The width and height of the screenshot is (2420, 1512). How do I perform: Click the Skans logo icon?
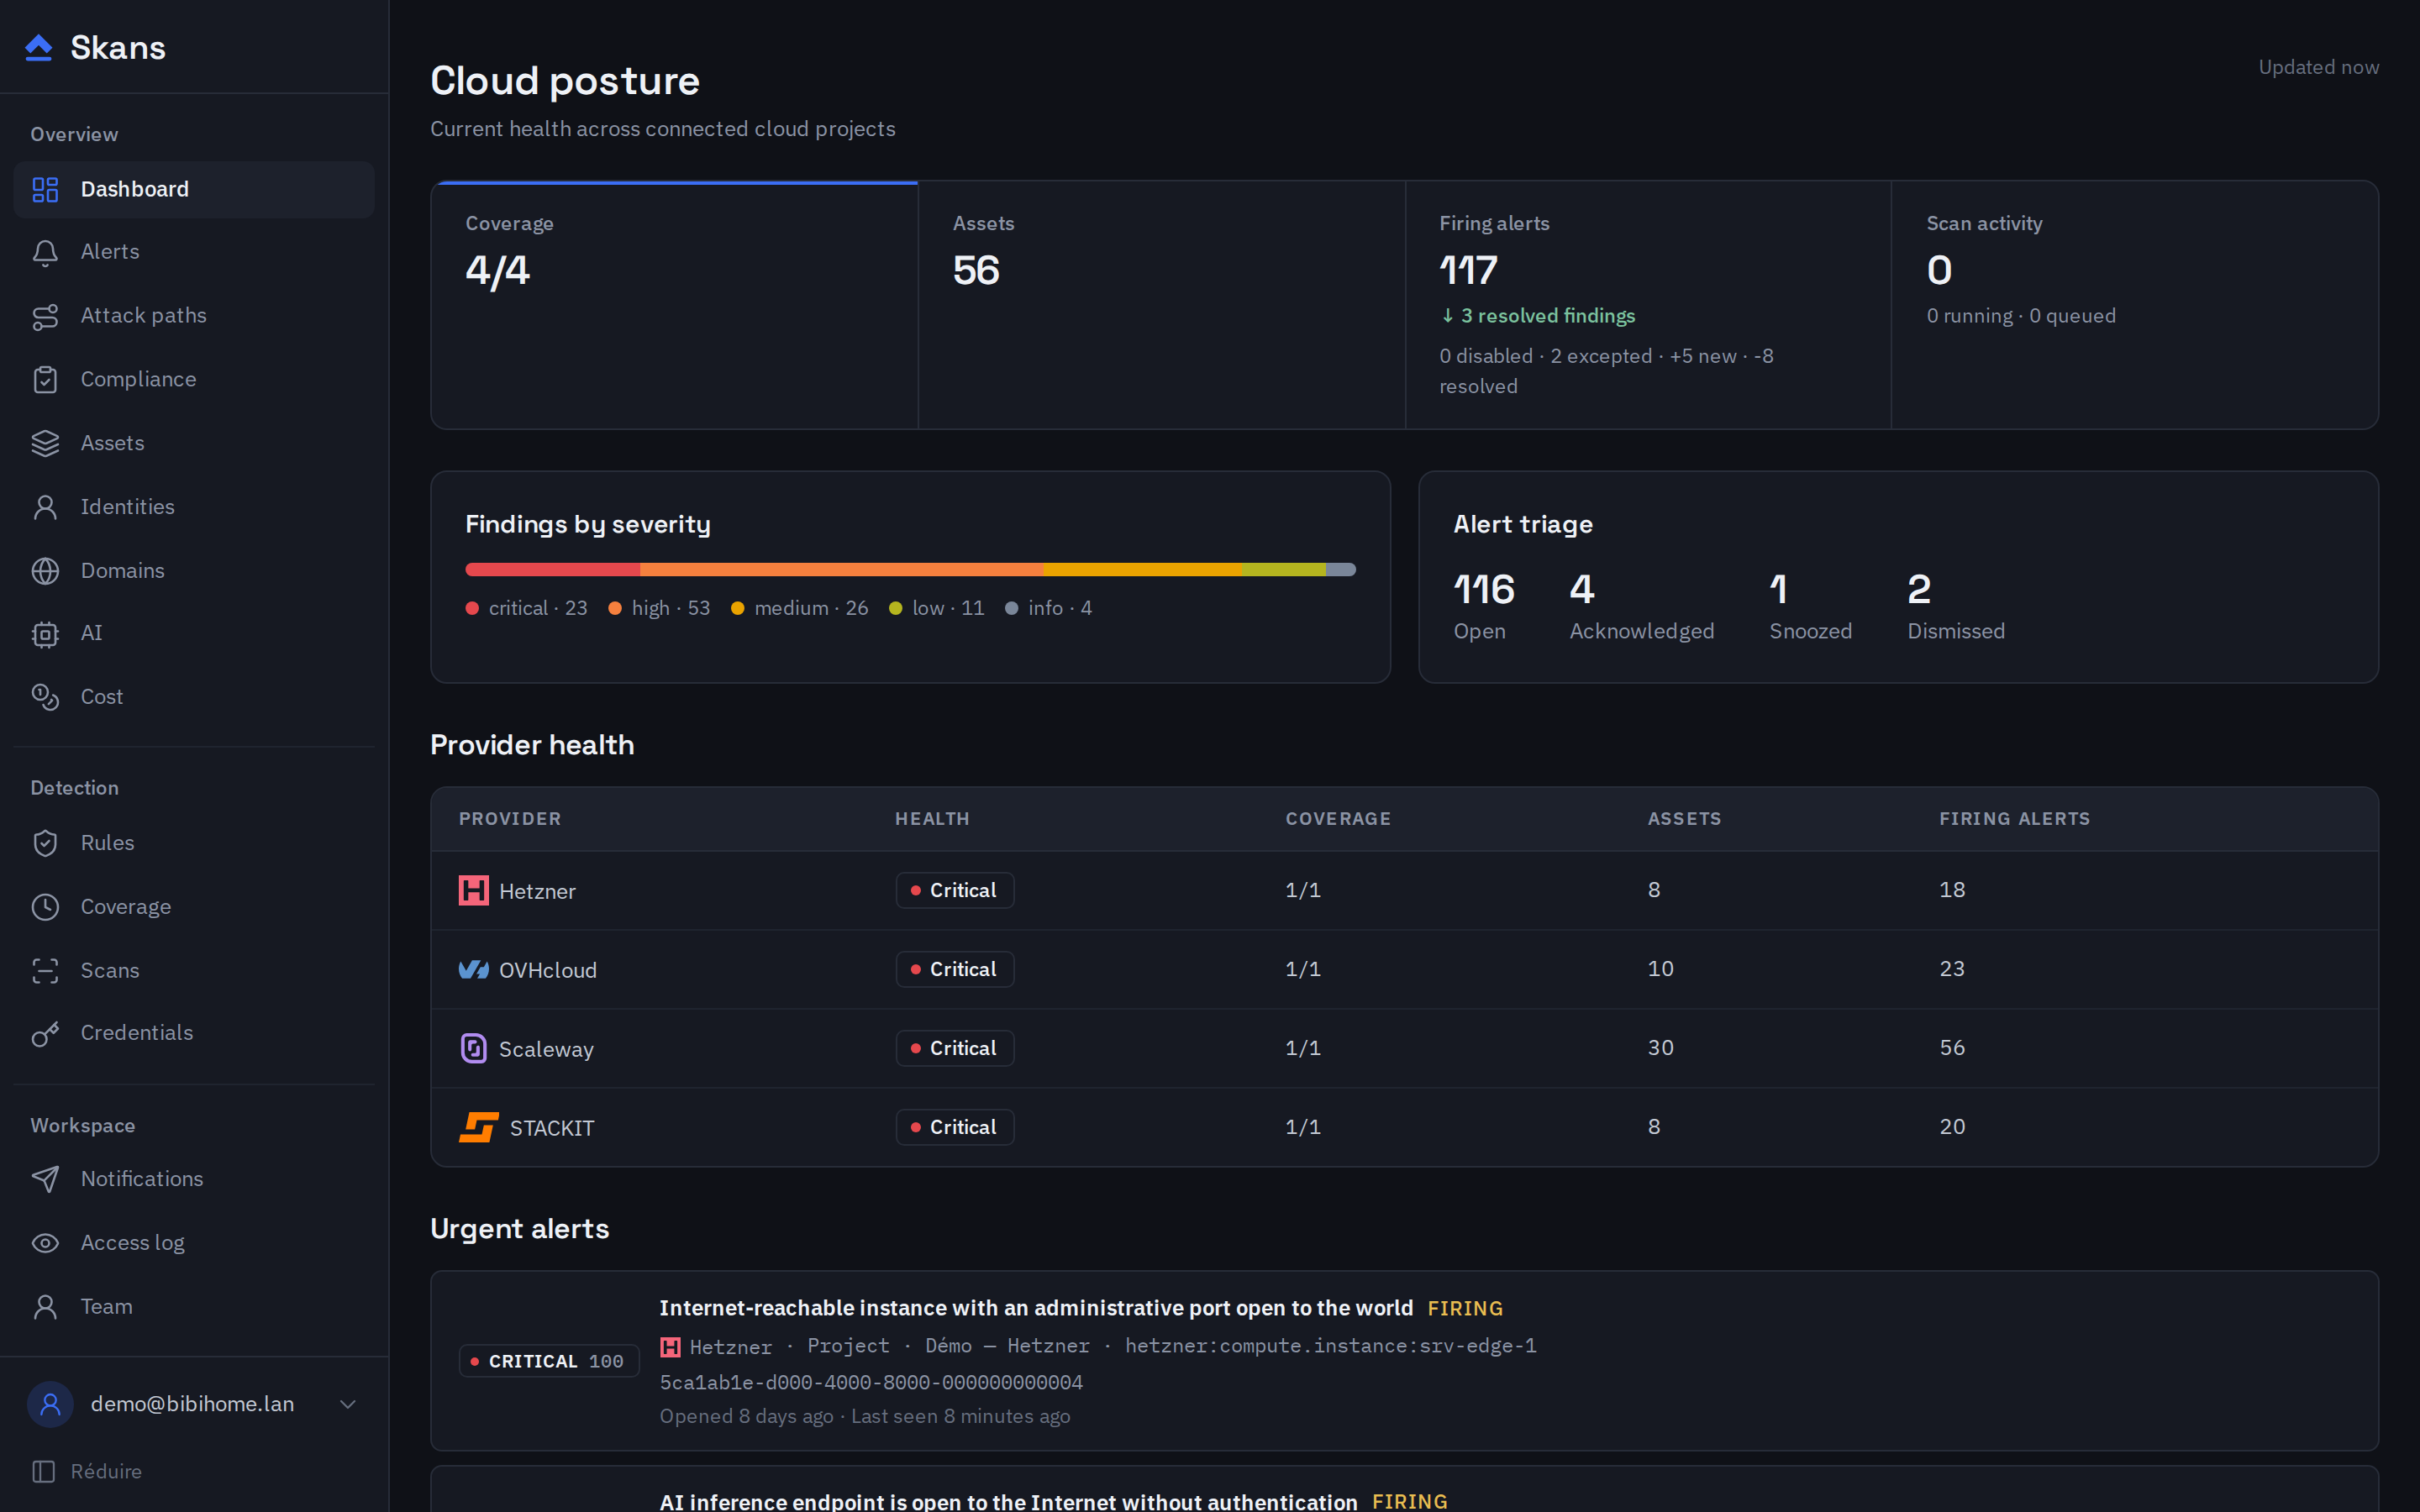click(x=38, y=47)
